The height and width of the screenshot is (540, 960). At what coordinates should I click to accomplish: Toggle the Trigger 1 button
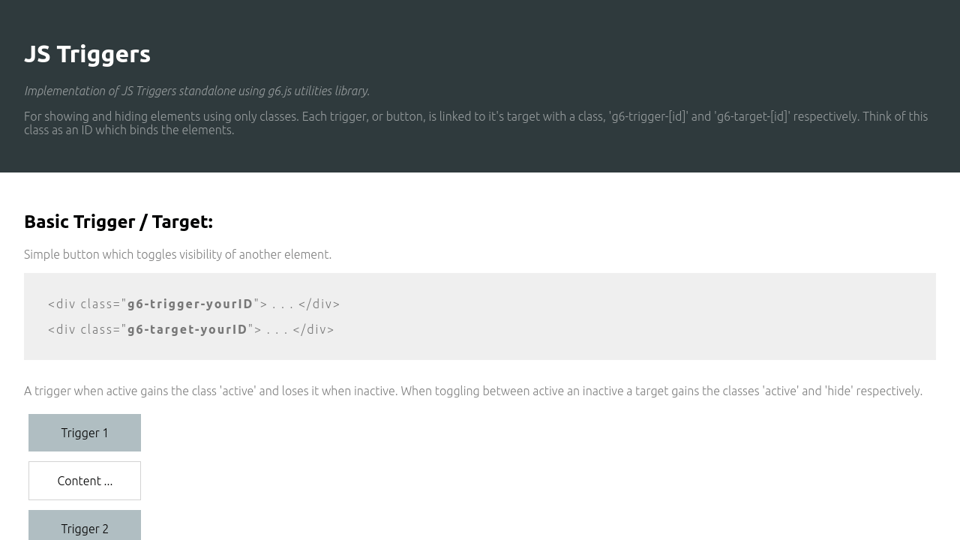click(84, 433)
